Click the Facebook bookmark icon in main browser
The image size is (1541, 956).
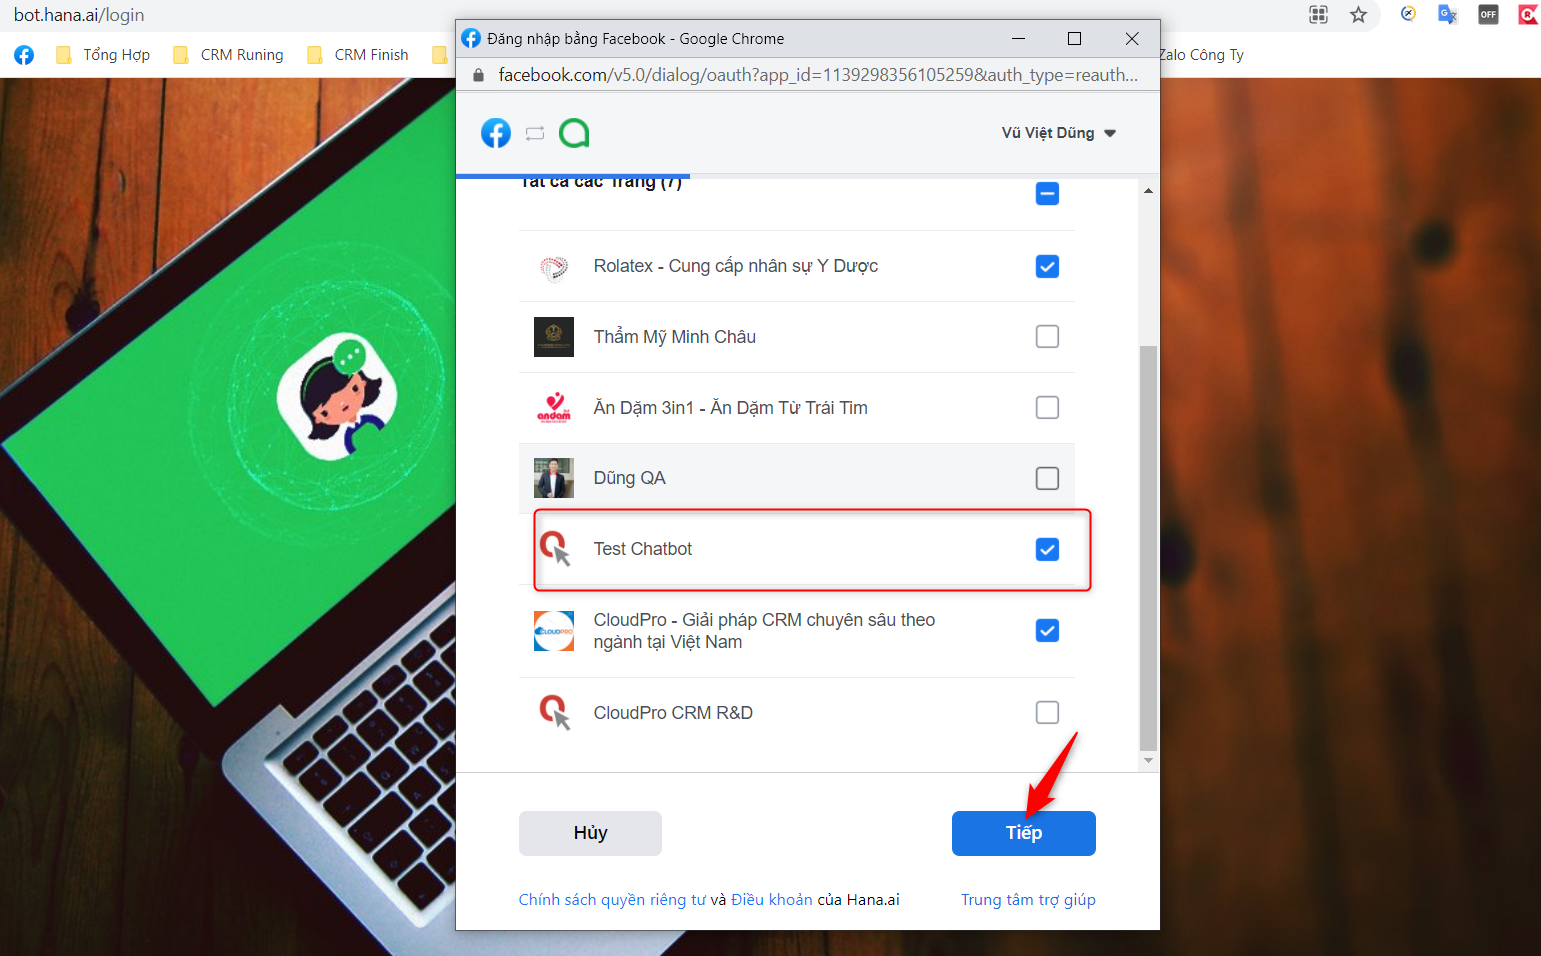[24, 55]
